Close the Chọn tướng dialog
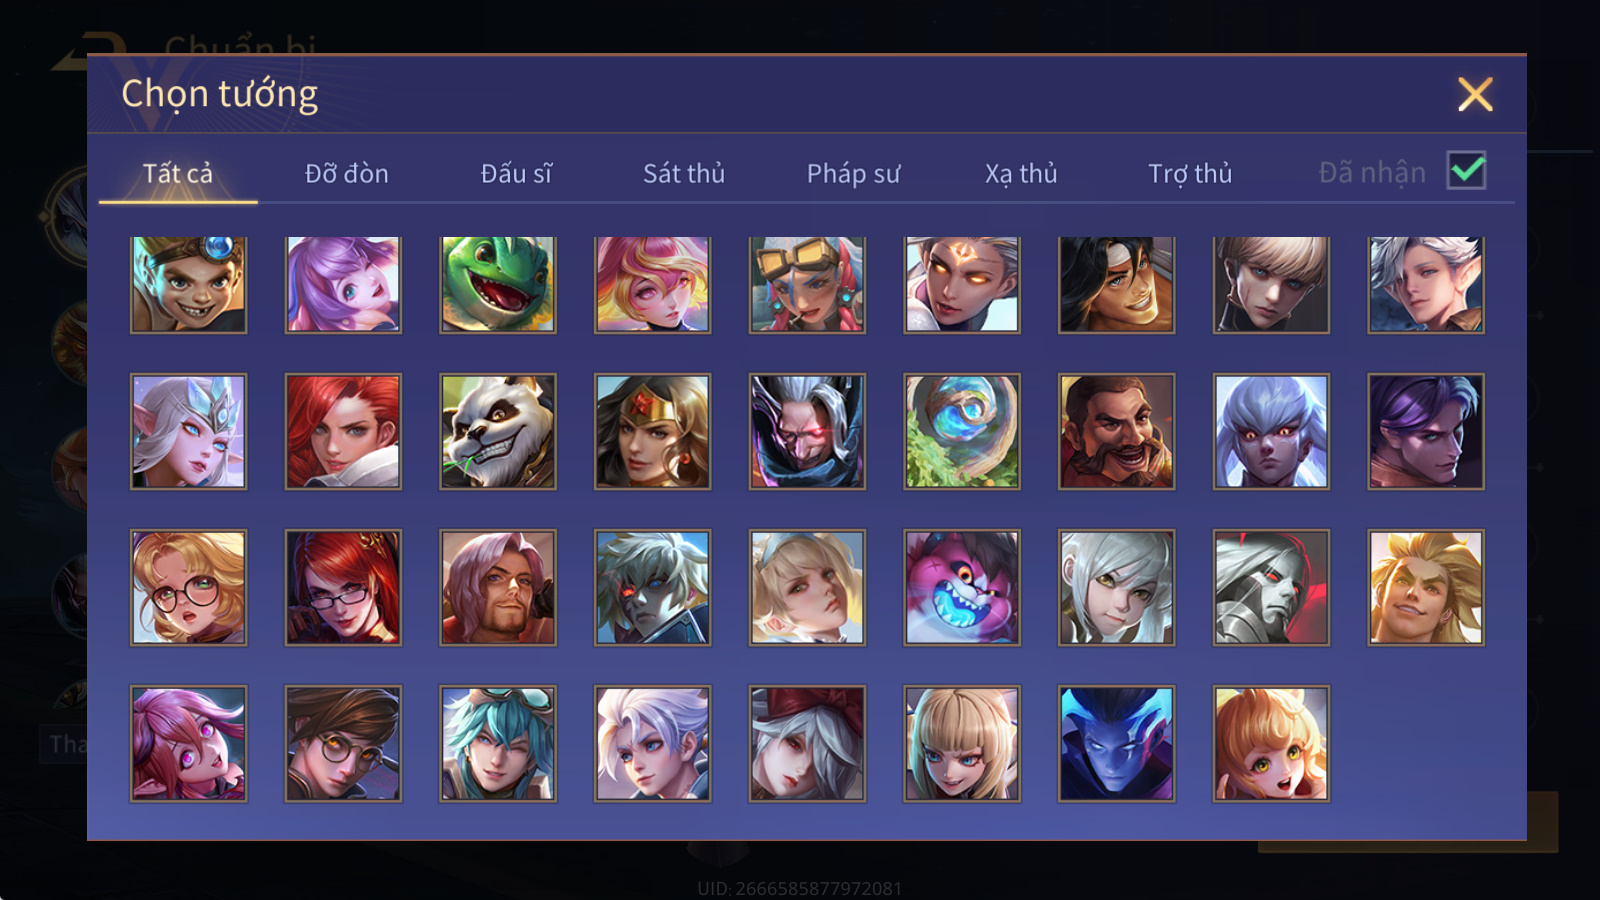The width and height of the screenshot is (1600, 900). [x=1475, y=94]
